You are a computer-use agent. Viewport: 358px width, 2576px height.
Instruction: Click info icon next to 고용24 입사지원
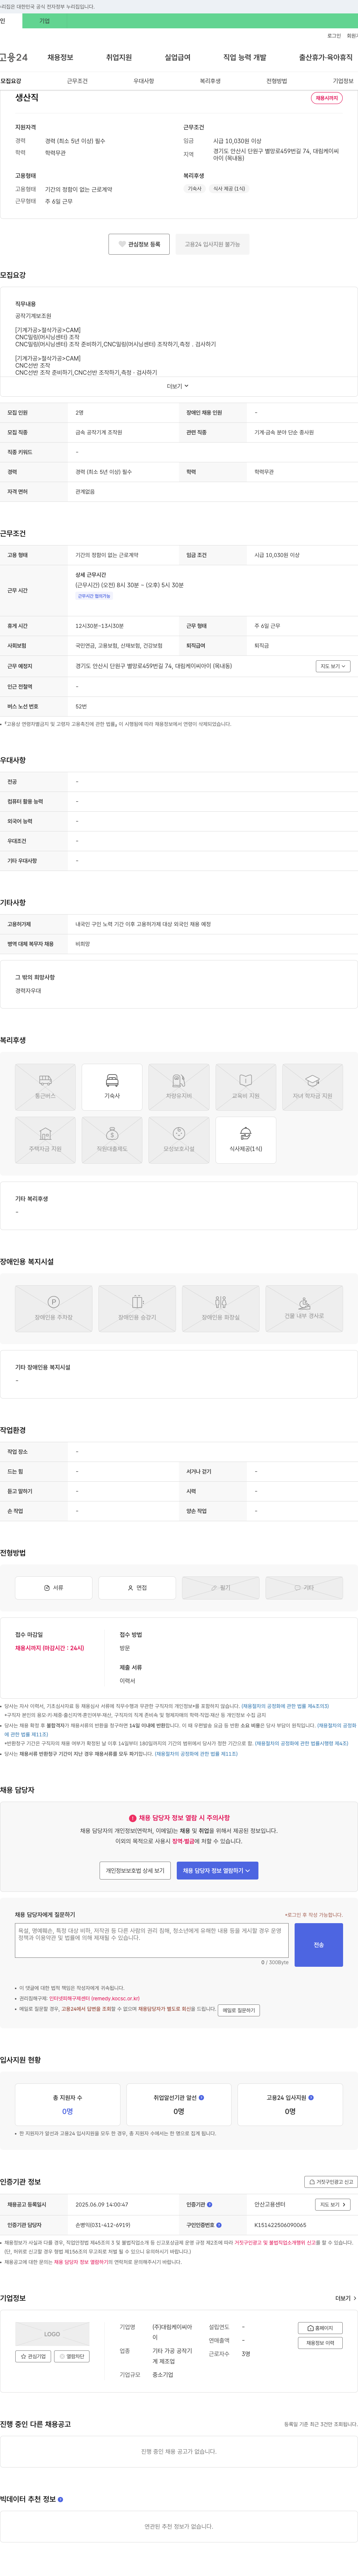(311, 2098)
